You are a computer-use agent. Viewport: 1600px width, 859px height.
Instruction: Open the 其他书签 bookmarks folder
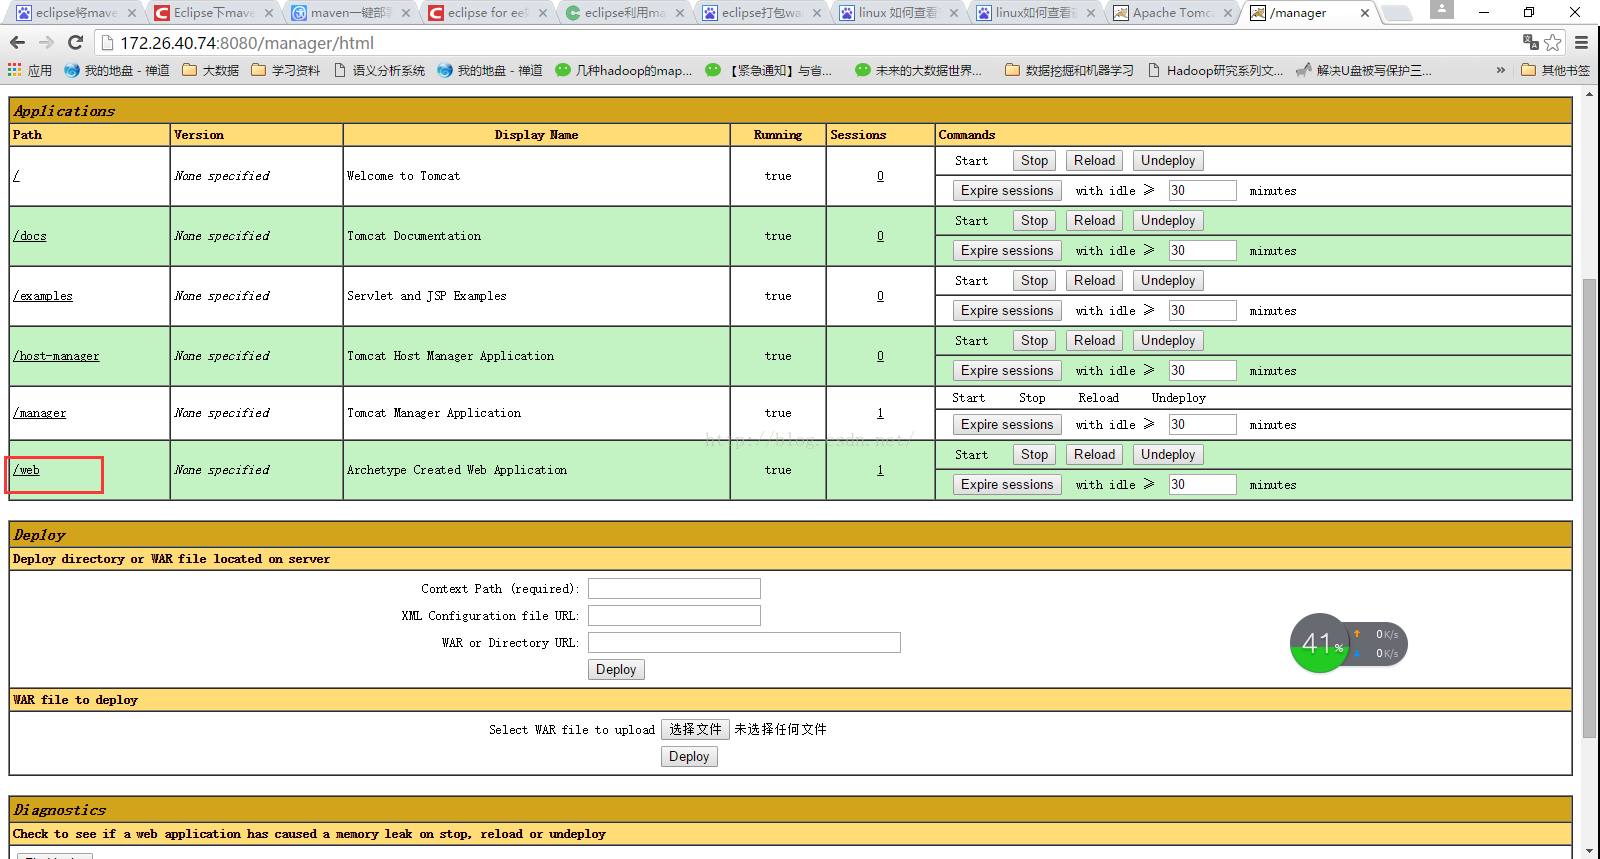[1555, 70]
